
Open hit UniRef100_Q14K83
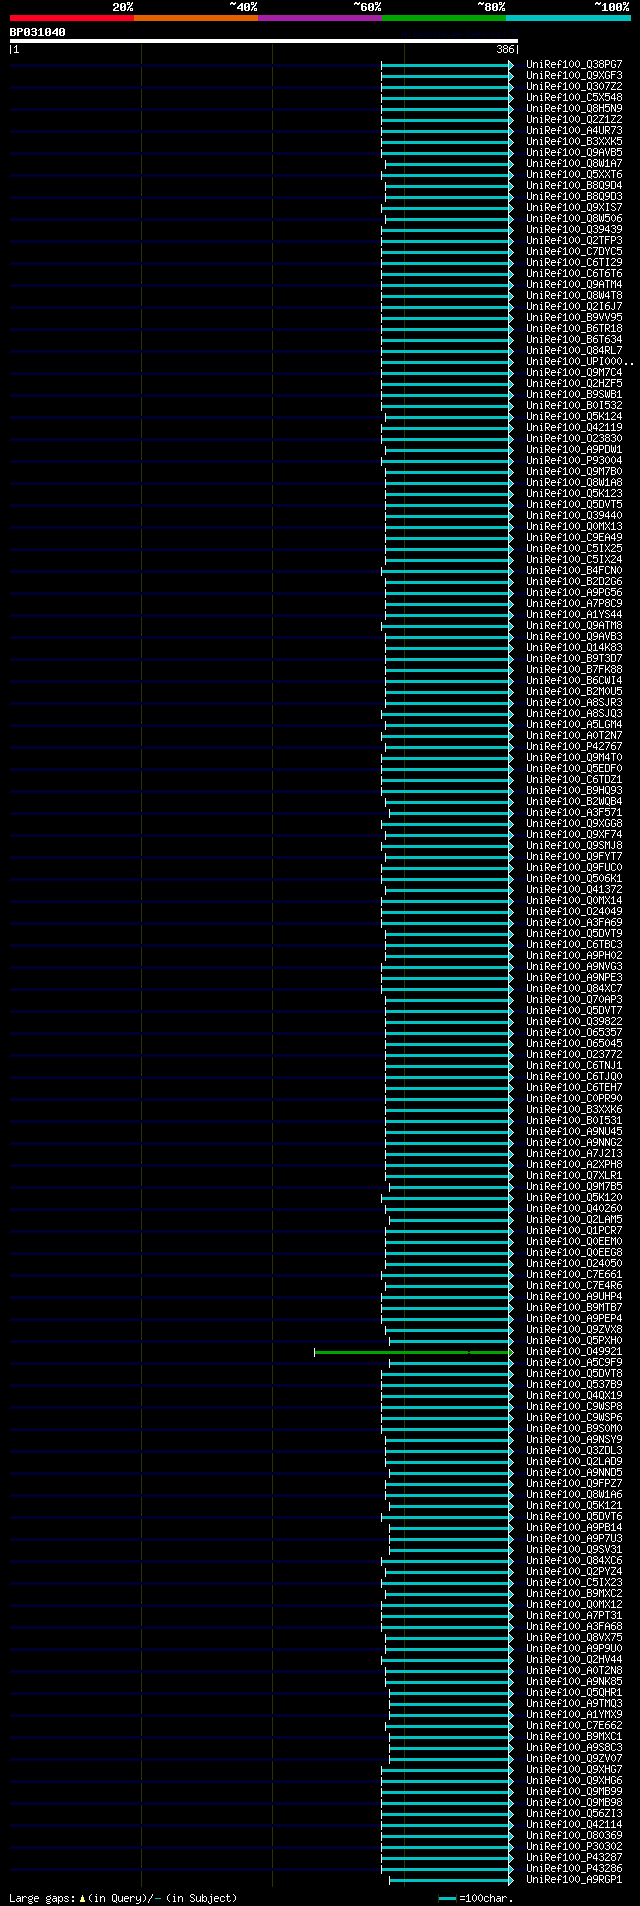(x=574, y=647)
